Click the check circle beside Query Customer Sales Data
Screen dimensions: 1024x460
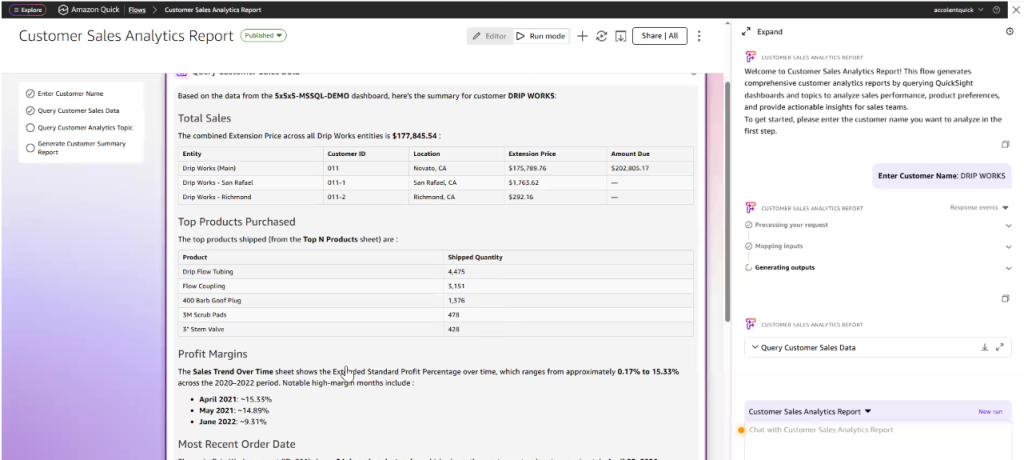point(30,110)
